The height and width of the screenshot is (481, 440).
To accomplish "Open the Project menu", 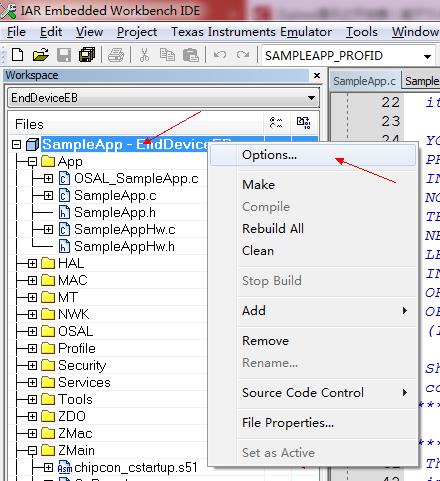I will 137,32.
